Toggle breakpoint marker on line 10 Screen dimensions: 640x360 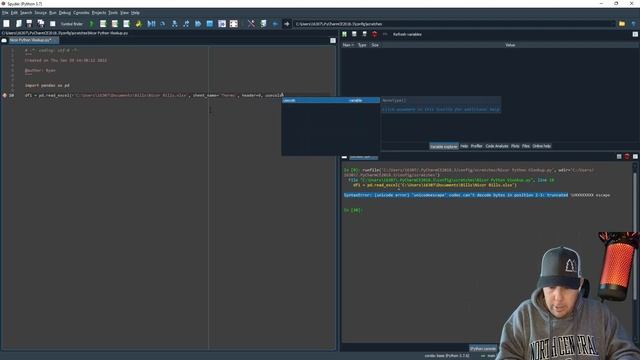pyautogui.click(x=4, y=95)
